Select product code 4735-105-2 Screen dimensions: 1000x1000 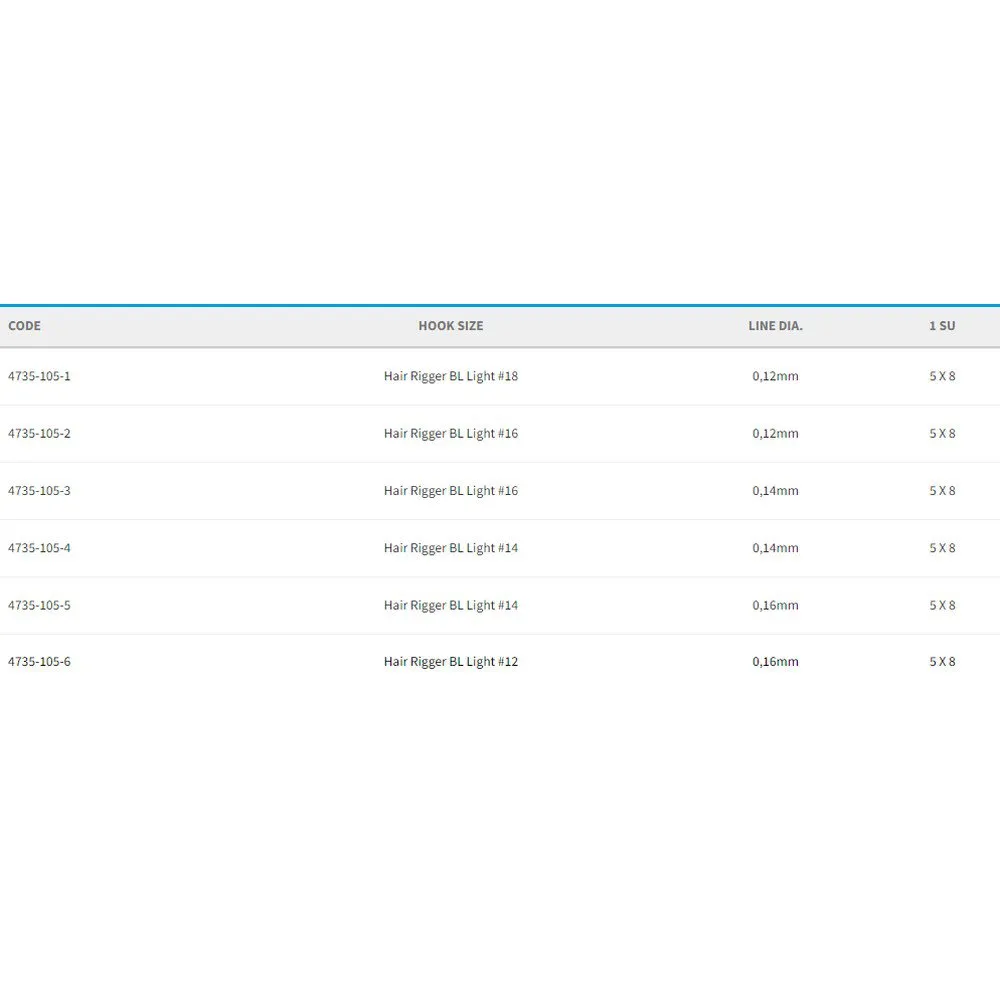click(39, 434)
